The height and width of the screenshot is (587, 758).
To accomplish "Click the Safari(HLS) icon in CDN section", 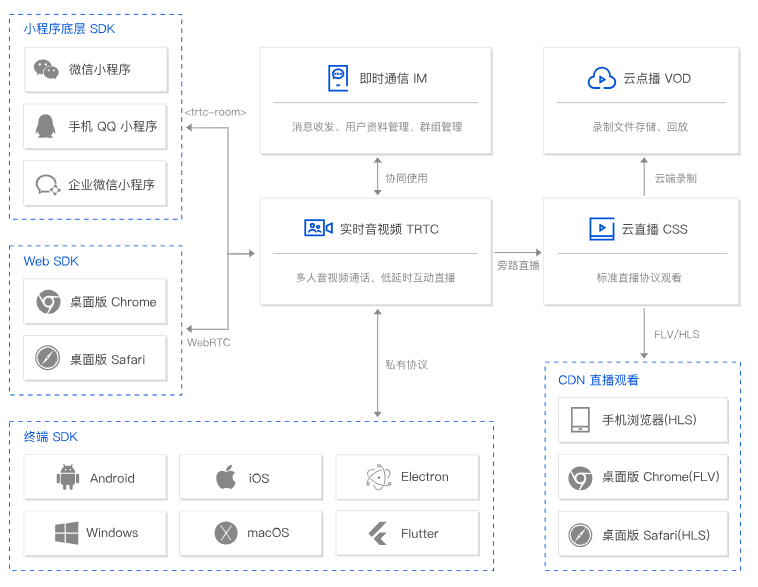I will coord(580,535).
